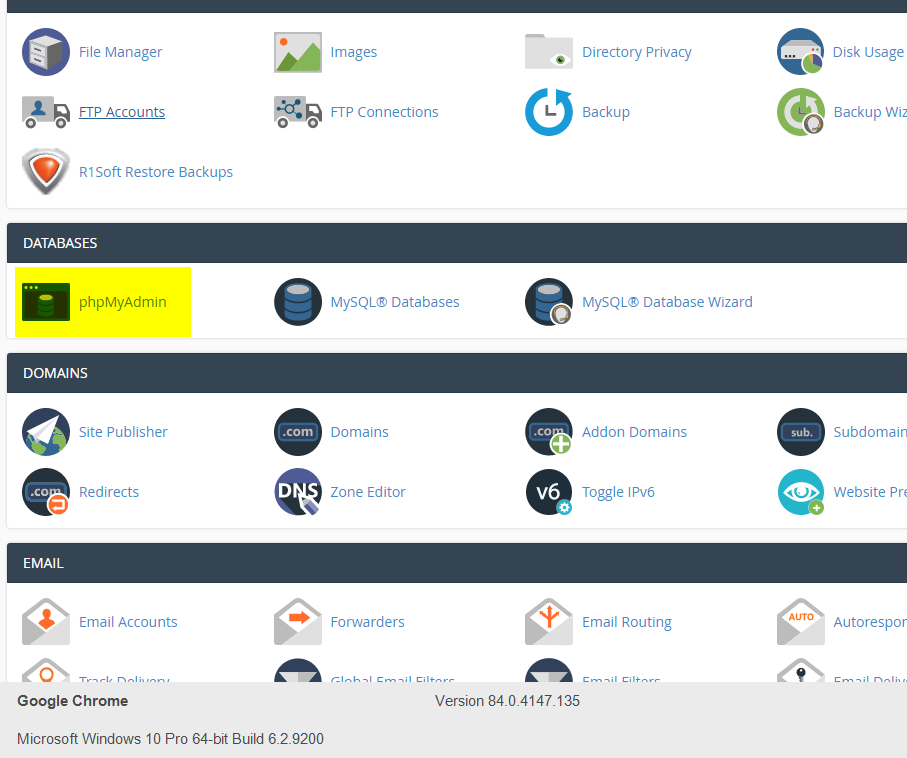Click the phpMyAdmin text link
Viewport: 907px width, 758px height.
click(x=123, y=302)
